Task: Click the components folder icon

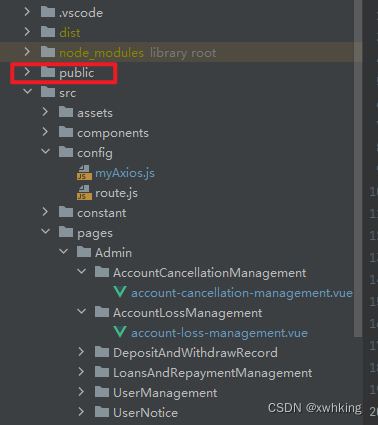Action: [66, 132]
